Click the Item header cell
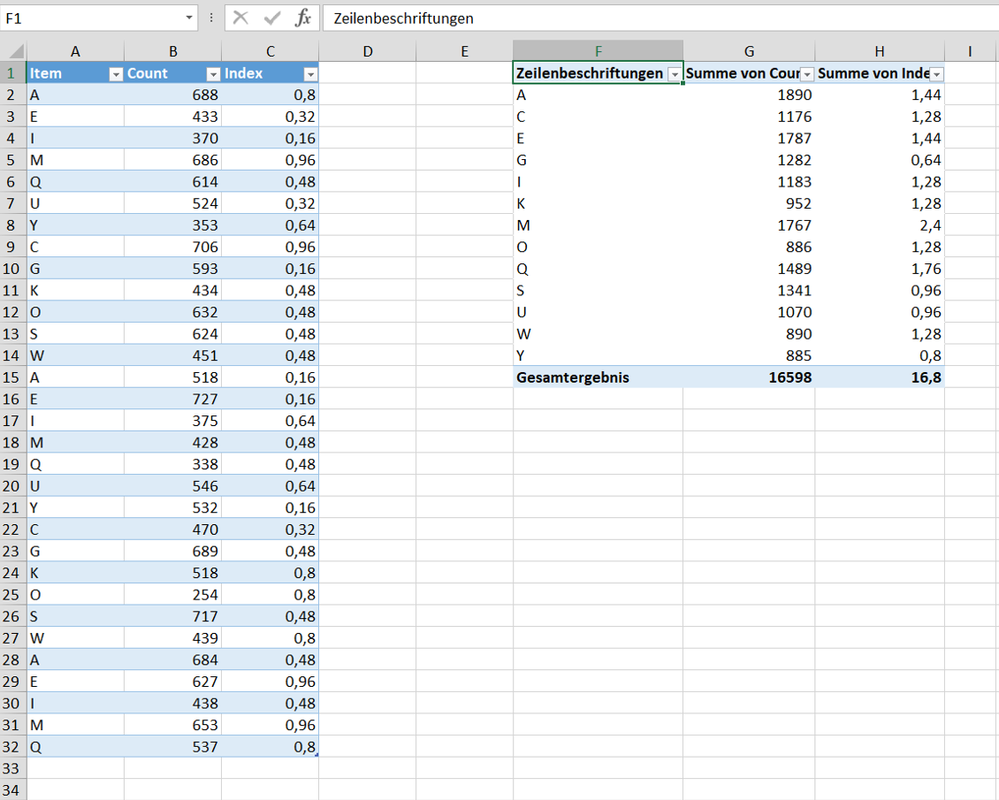999x800 pixels. (x=75, y=73)
